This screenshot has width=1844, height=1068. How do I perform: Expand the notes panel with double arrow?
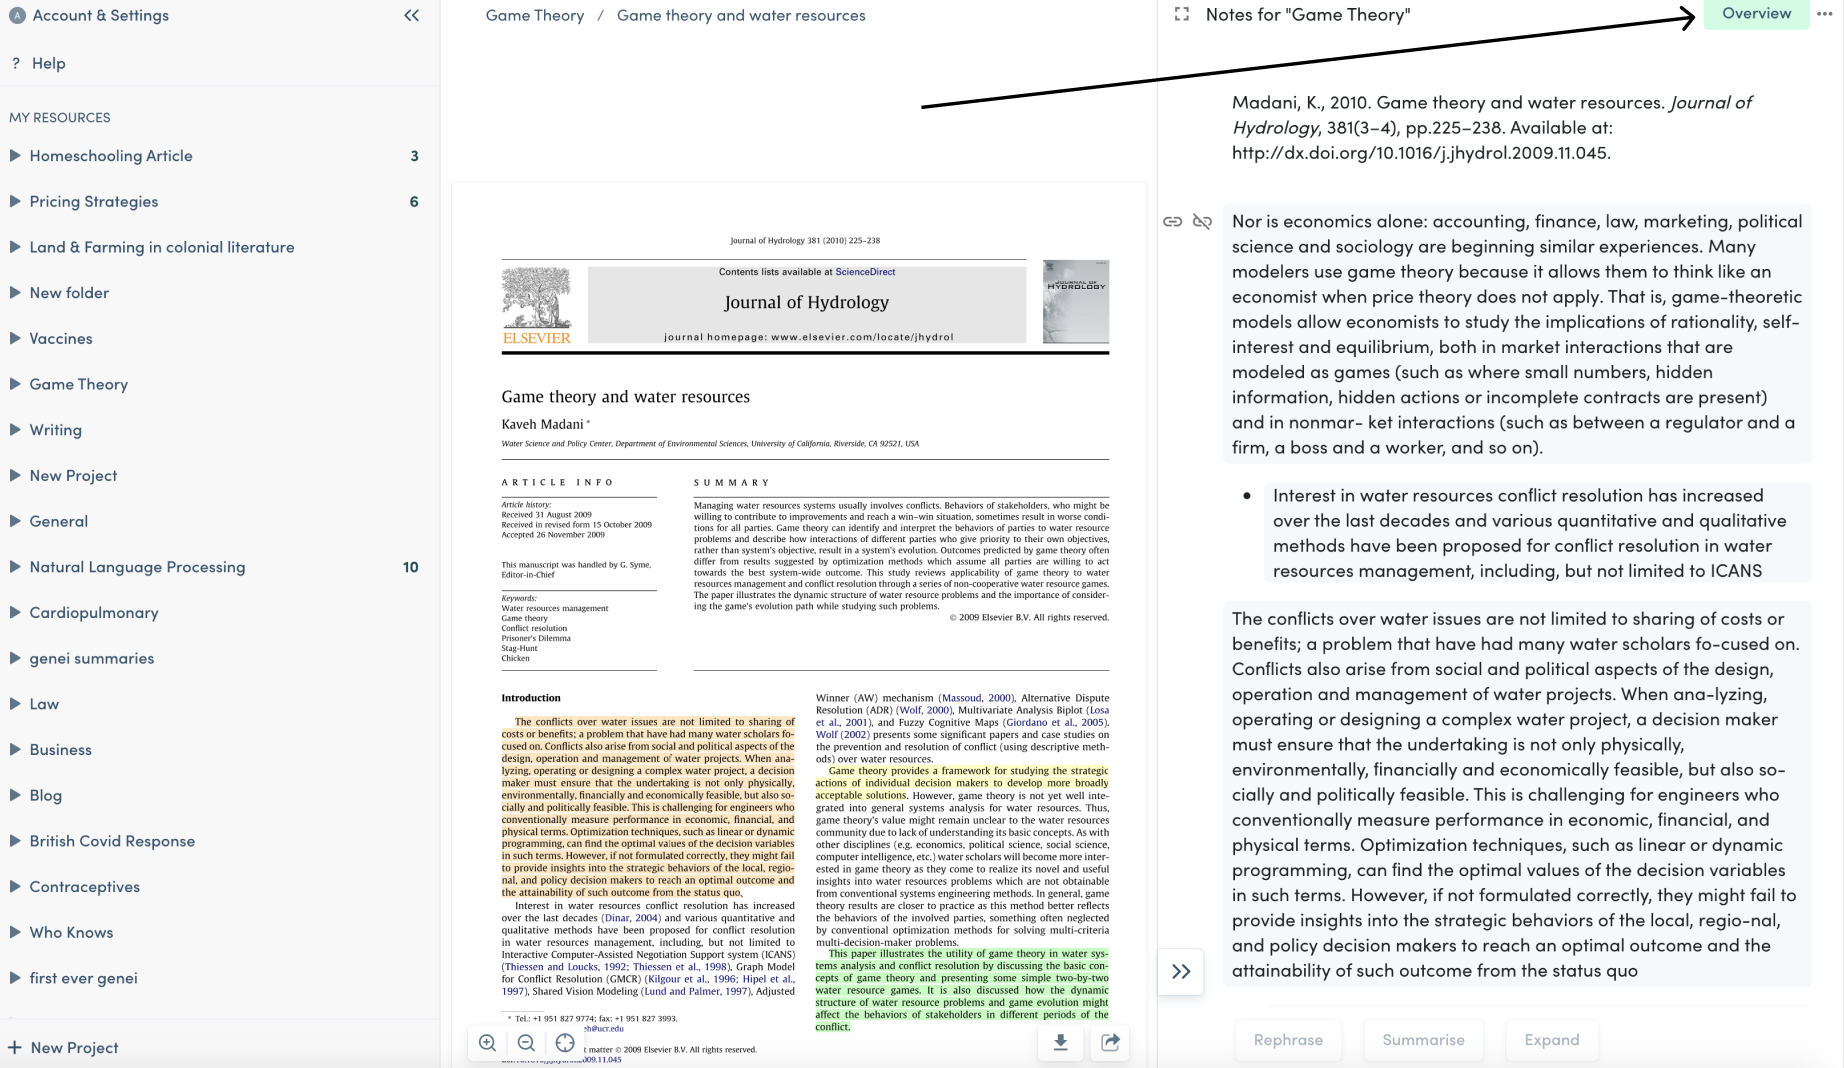click(x=1181, y=971)
